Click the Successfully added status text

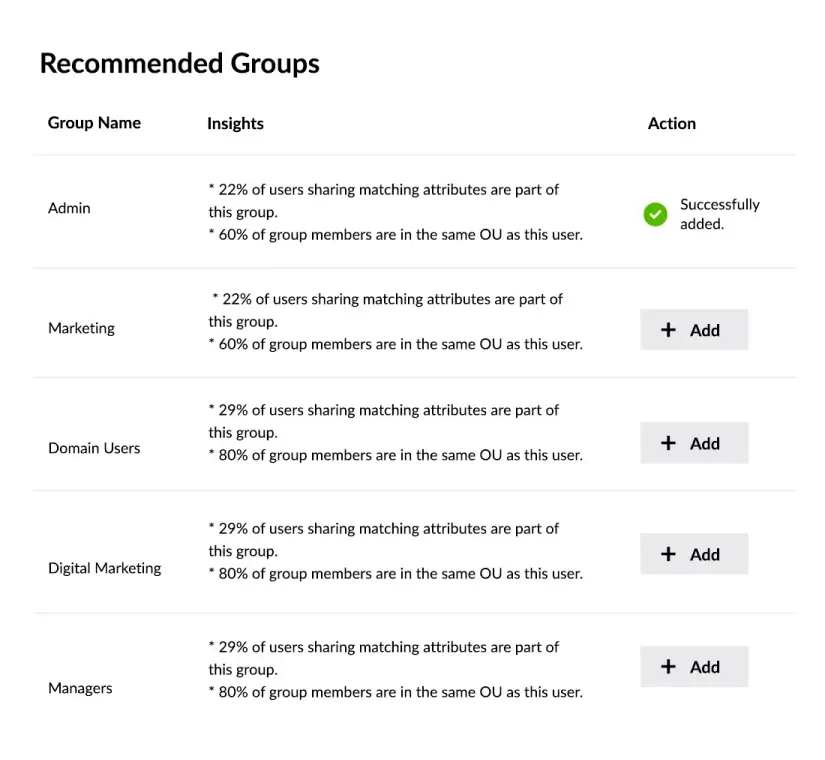coord(720,214)
